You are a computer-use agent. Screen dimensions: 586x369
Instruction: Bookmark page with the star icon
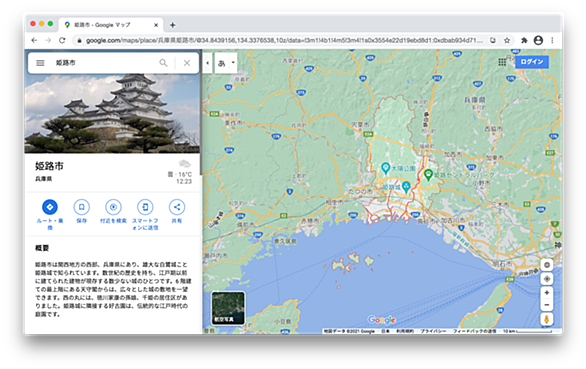click(507, 40)
